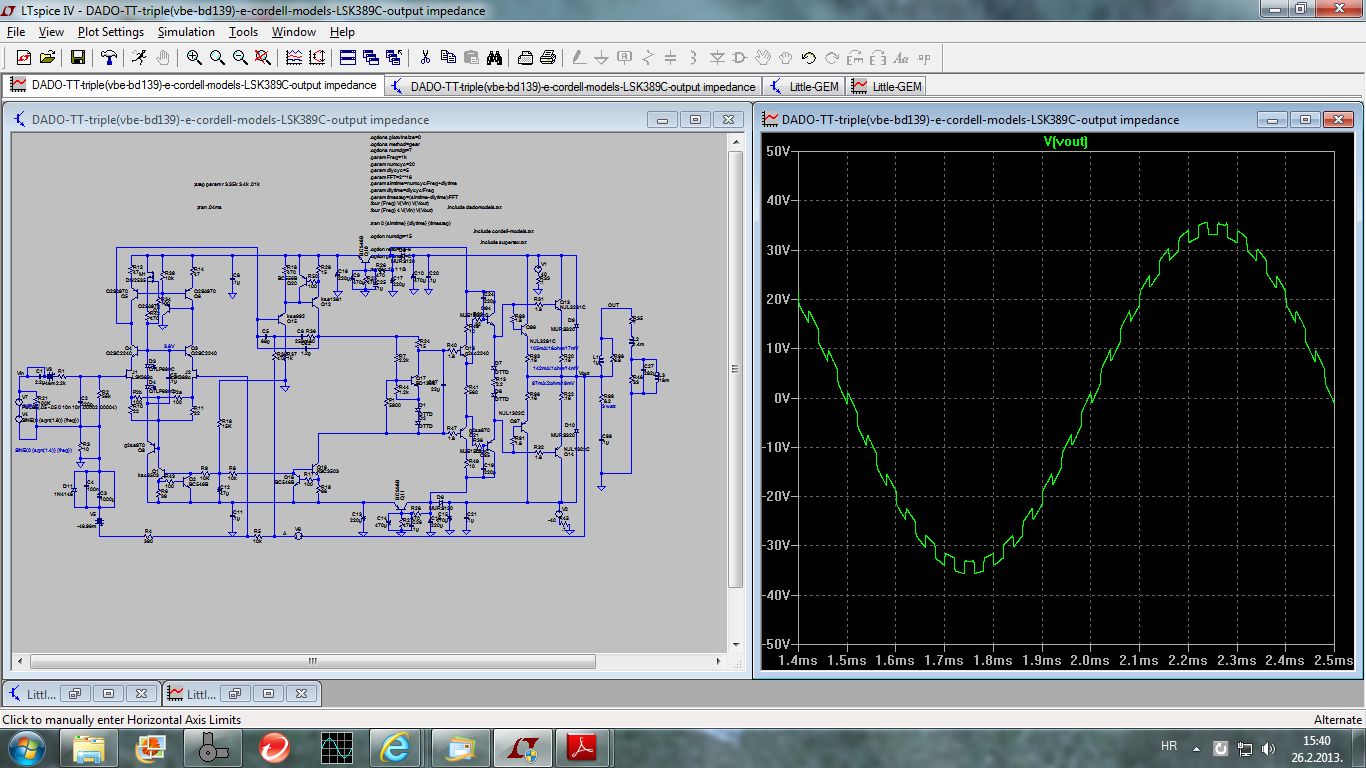Switch to the Little-GEM schematic tab
Screen dimensions: 1366x768
pos(804,86)
